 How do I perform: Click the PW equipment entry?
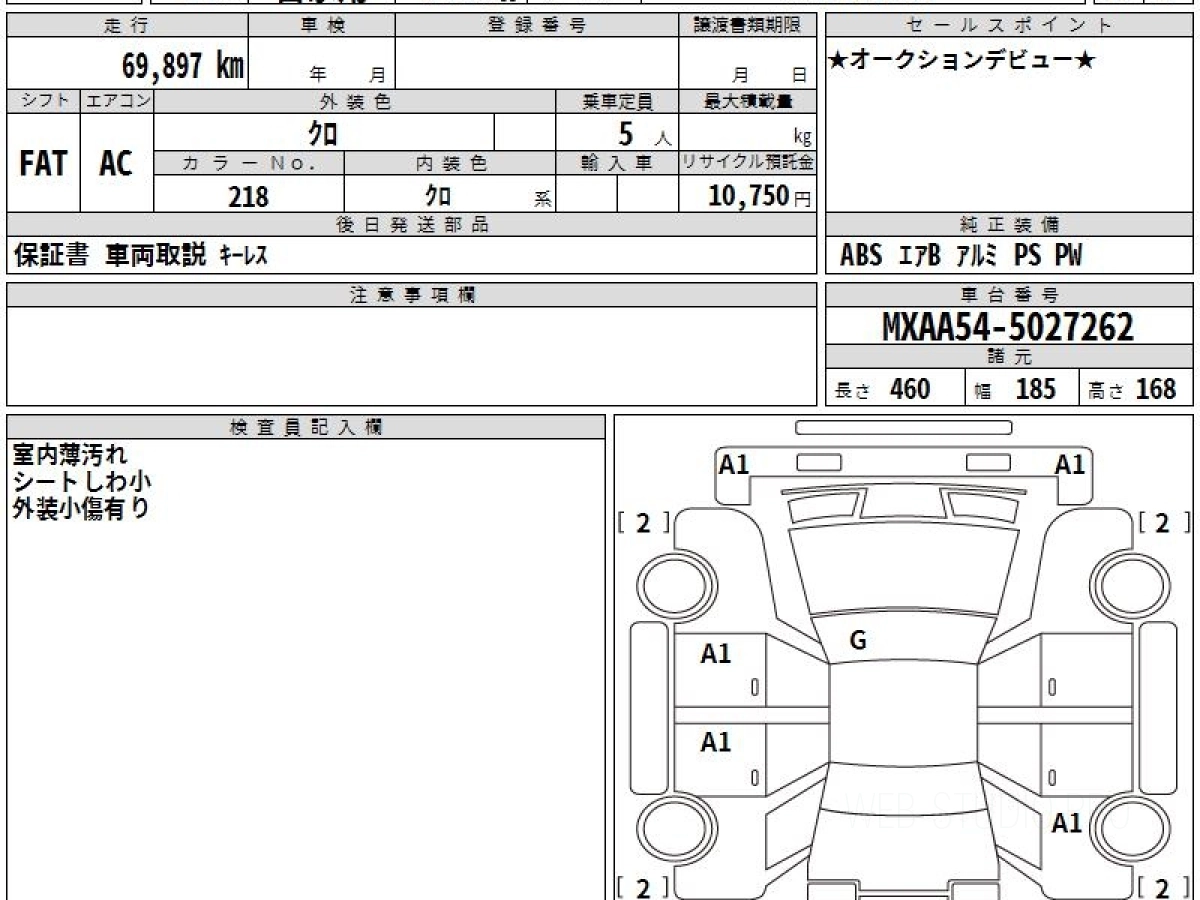click(1069, 256)
